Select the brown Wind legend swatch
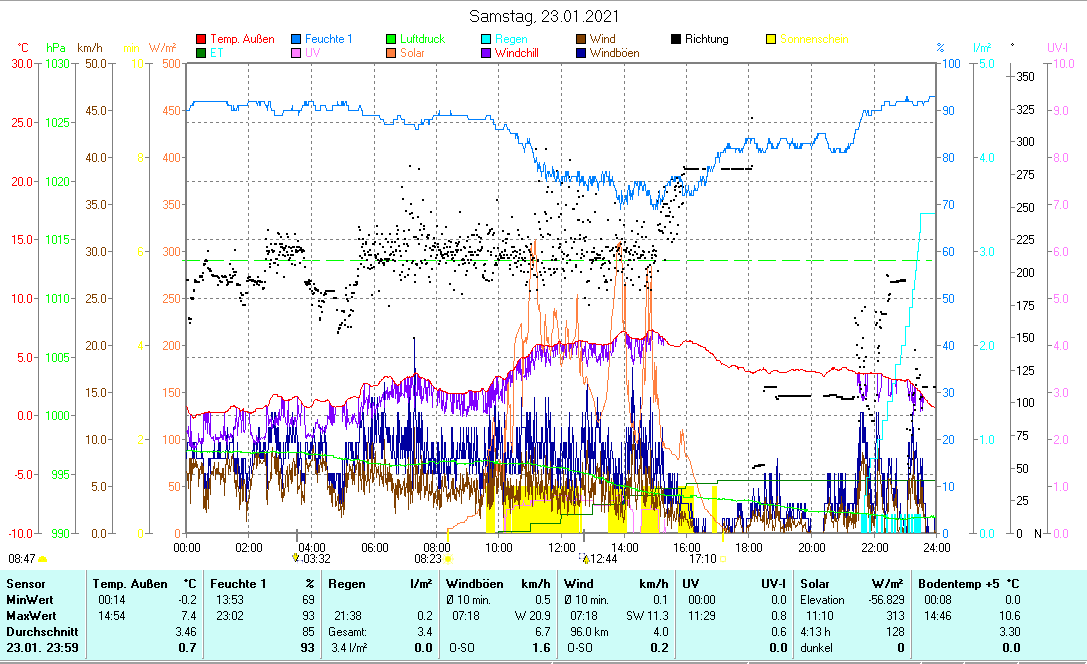This screenshot has width=1087, height=664. point(581,40)
